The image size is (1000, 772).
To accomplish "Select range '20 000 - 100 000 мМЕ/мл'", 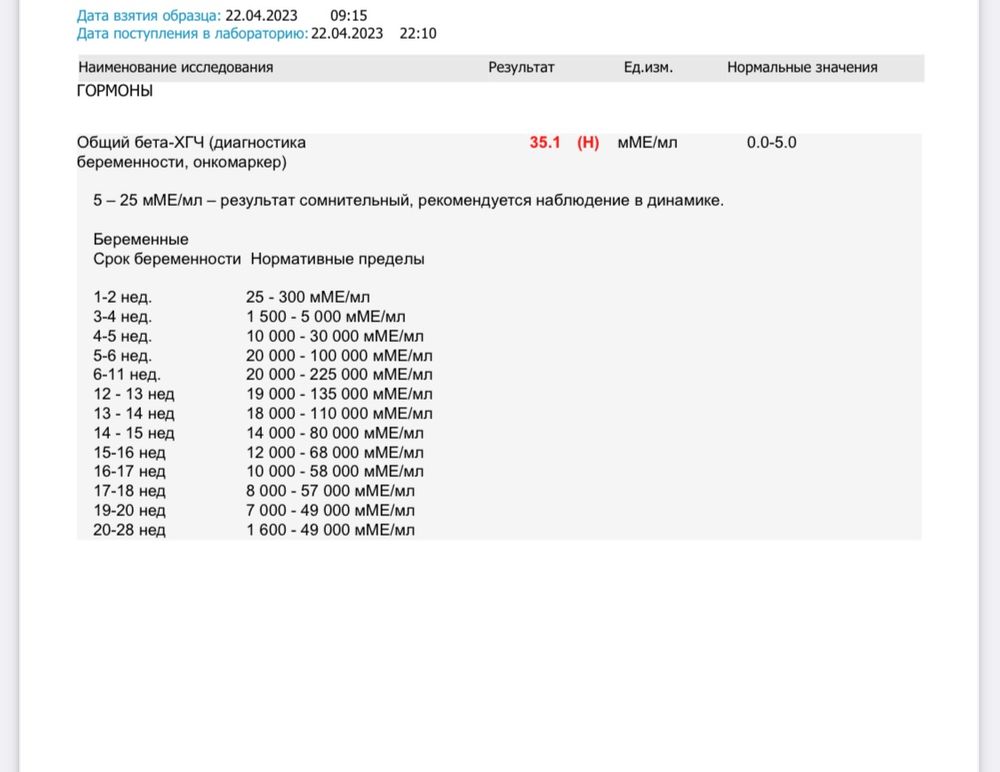I will click(339, 355).
